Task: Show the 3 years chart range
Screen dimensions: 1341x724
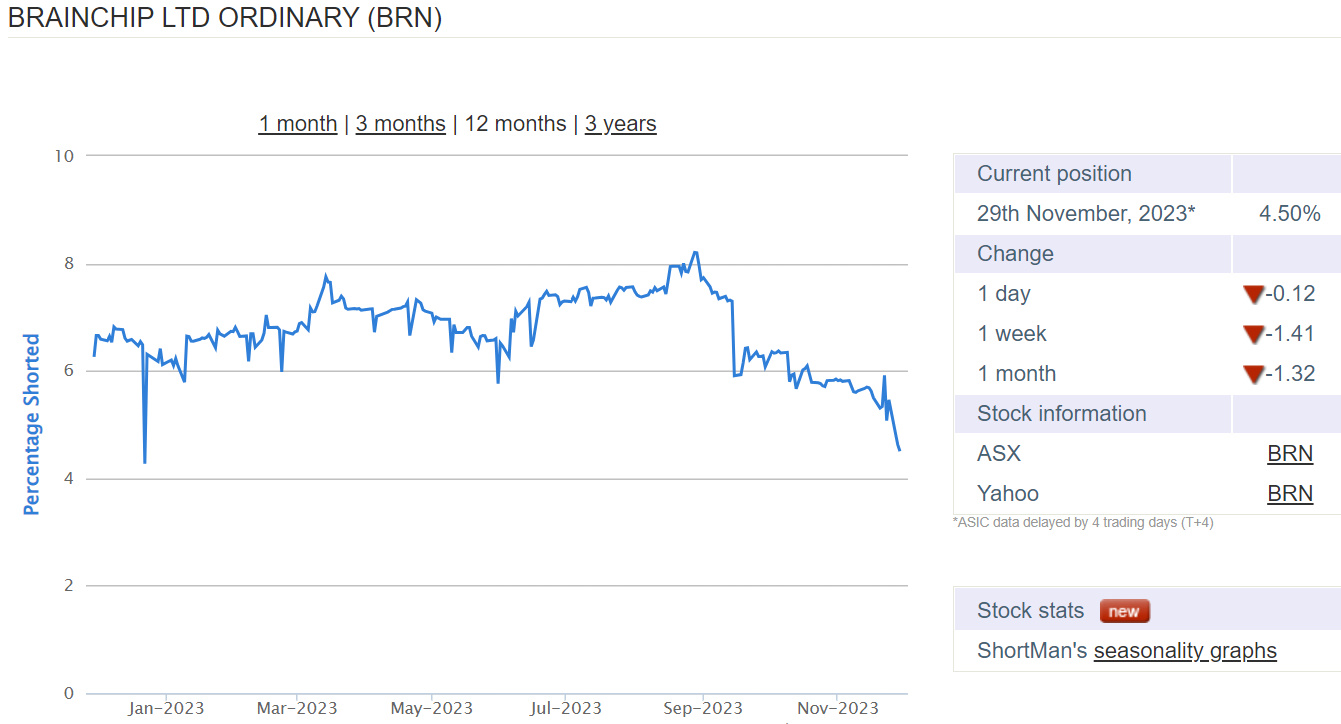Action: pyautogui.click(x=620, y=124)
